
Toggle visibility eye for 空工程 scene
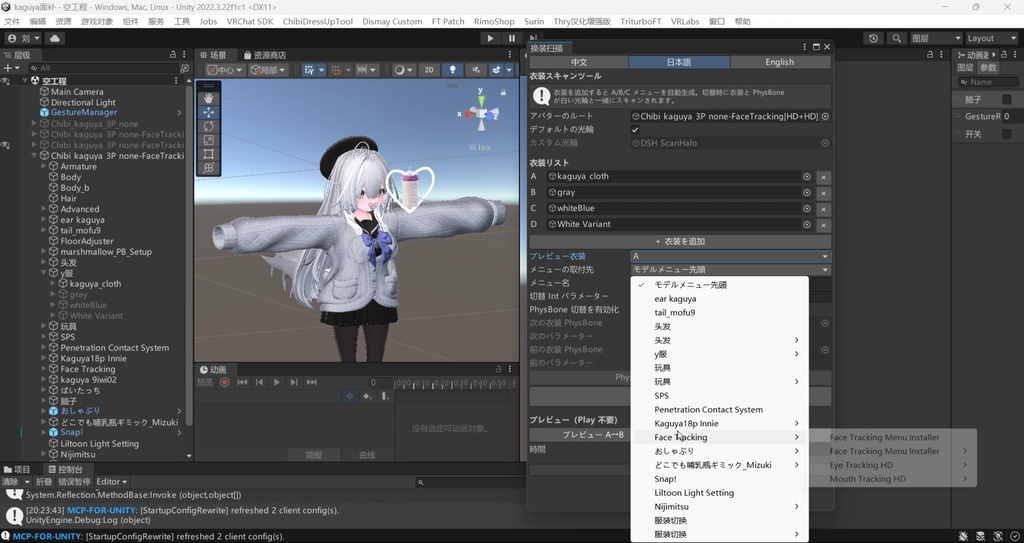pos(6,81)
